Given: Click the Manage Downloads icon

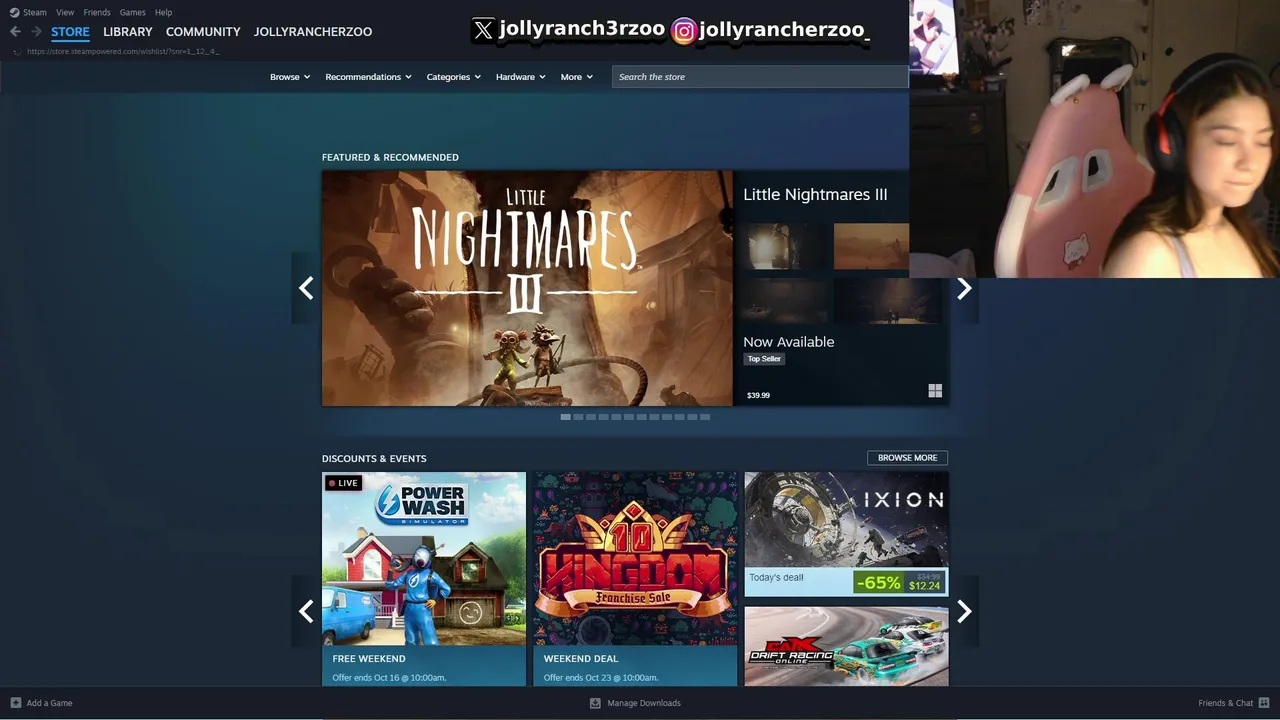Looking at the screenshot, I should [595, 703].
